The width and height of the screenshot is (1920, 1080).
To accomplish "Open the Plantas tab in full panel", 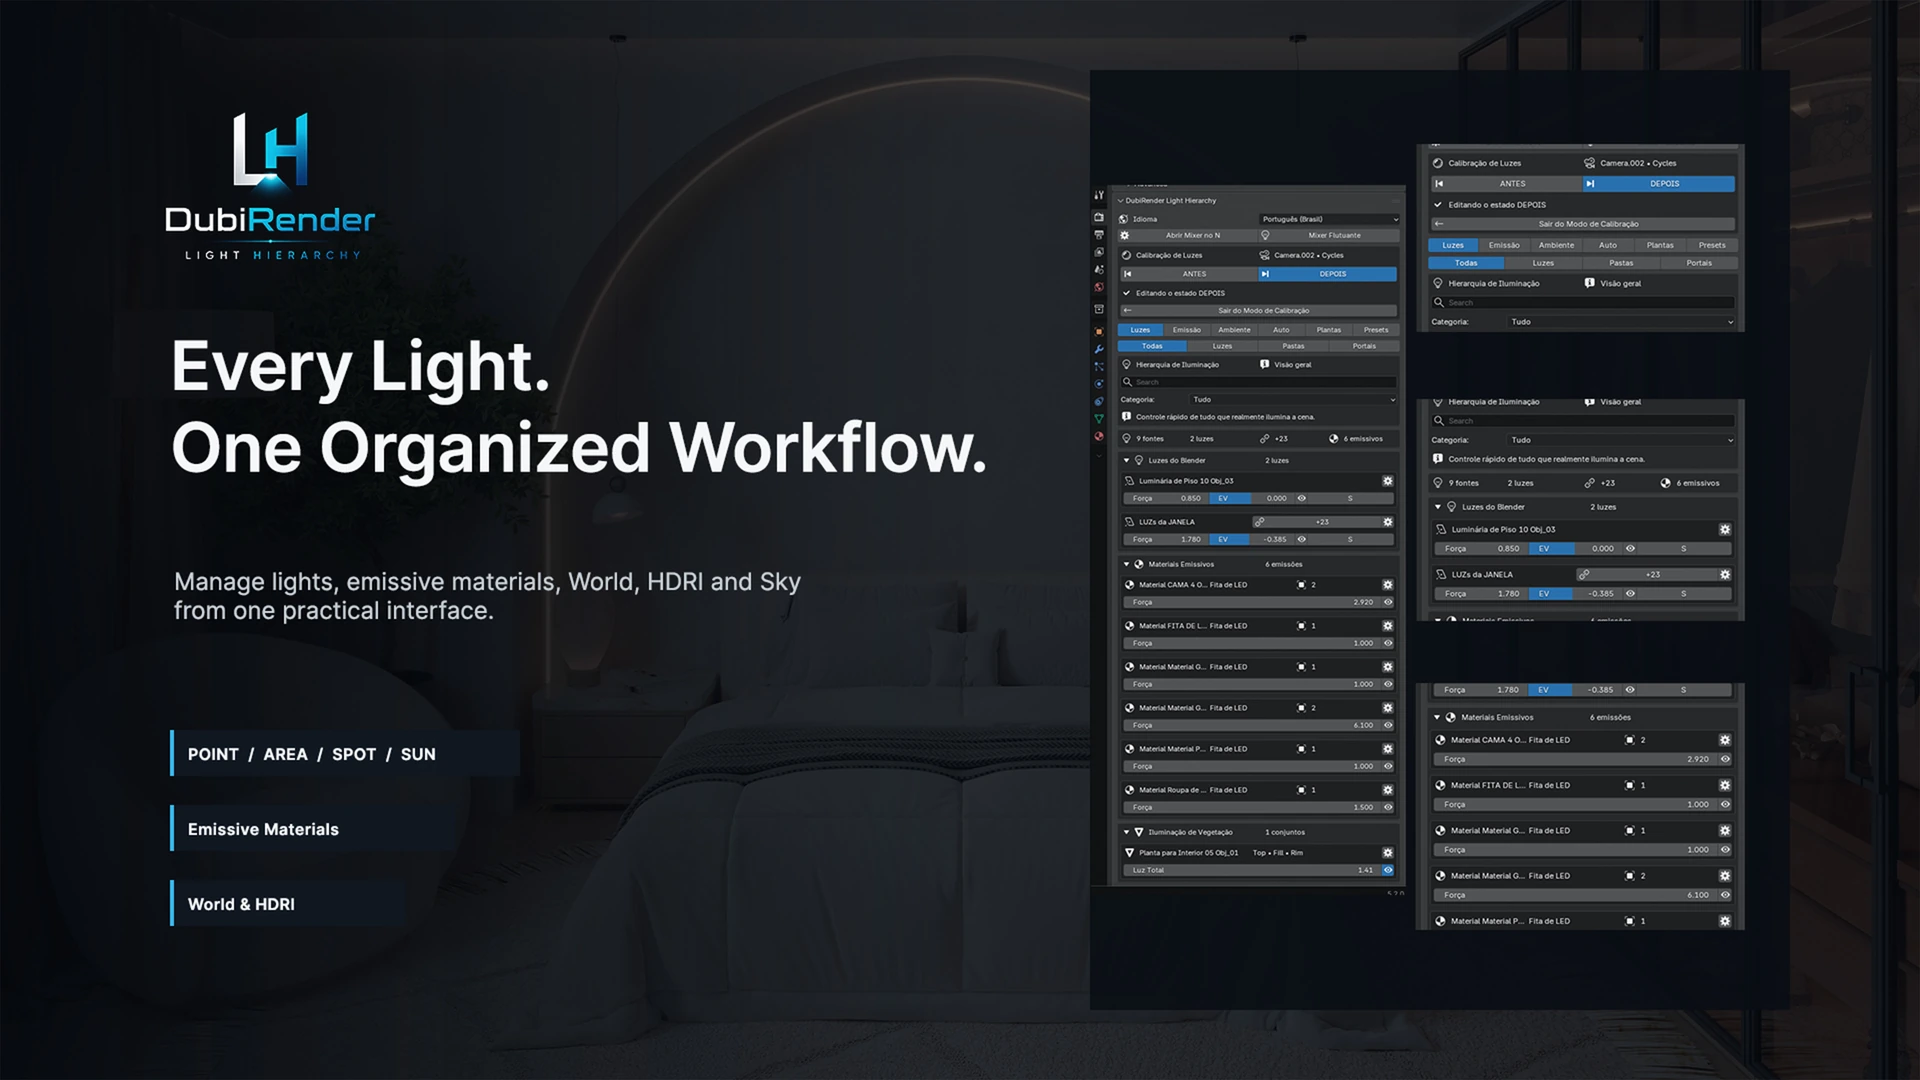I will (1329, 330).
